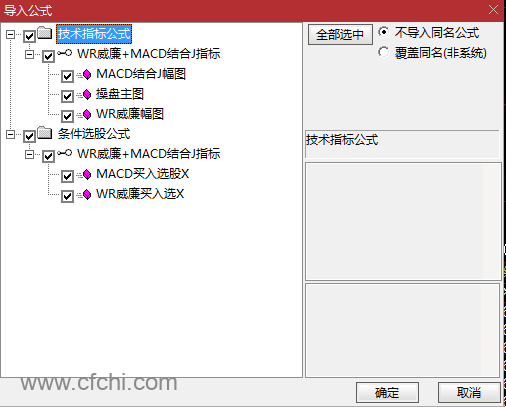Collapse the 技术指标公式 tree node

click(x=11, y=34)
